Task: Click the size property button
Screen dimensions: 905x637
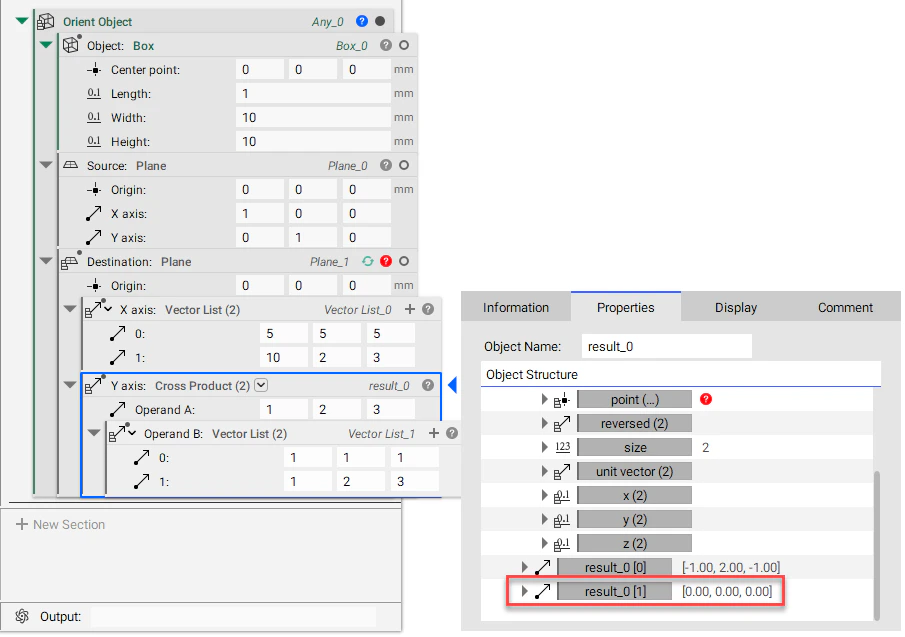Action: click(x=634, y=447)
